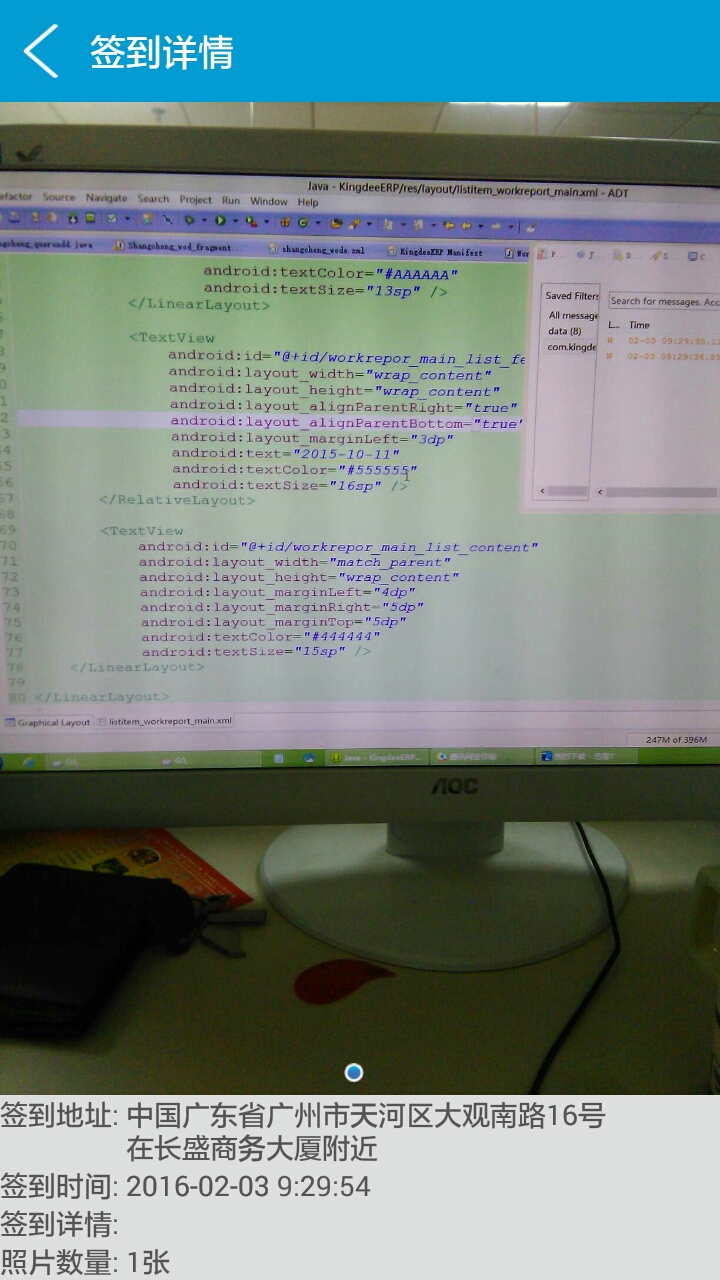Tap the 签到地址 label
This screenshot has height=1280, width=720.
pos(59,1115)
